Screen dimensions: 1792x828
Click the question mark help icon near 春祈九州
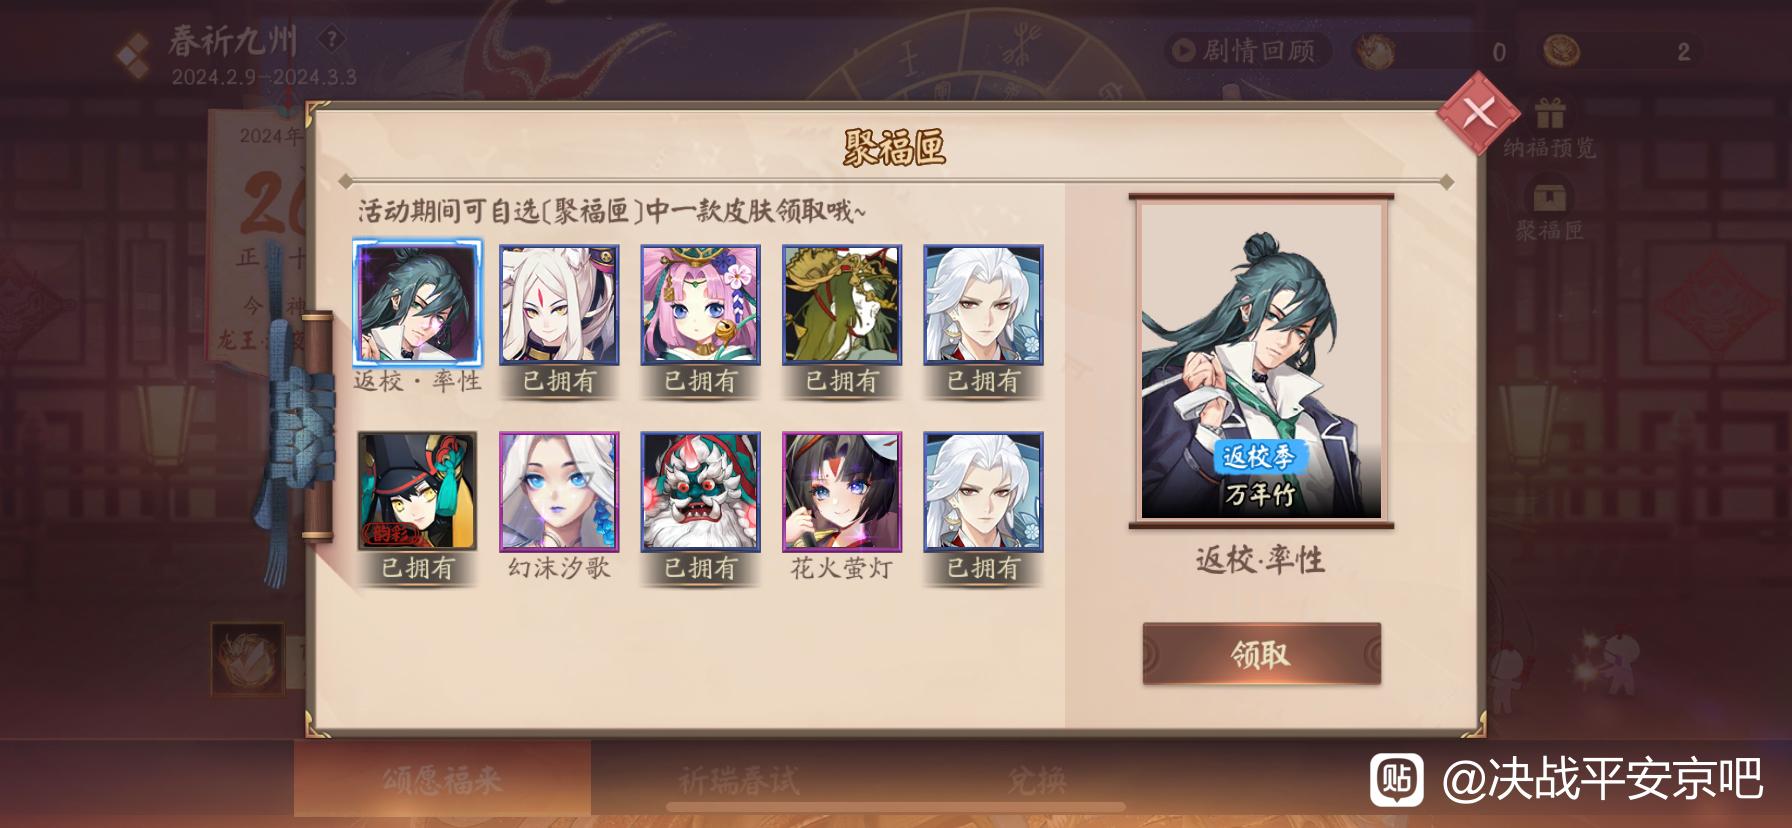(331, 40)
